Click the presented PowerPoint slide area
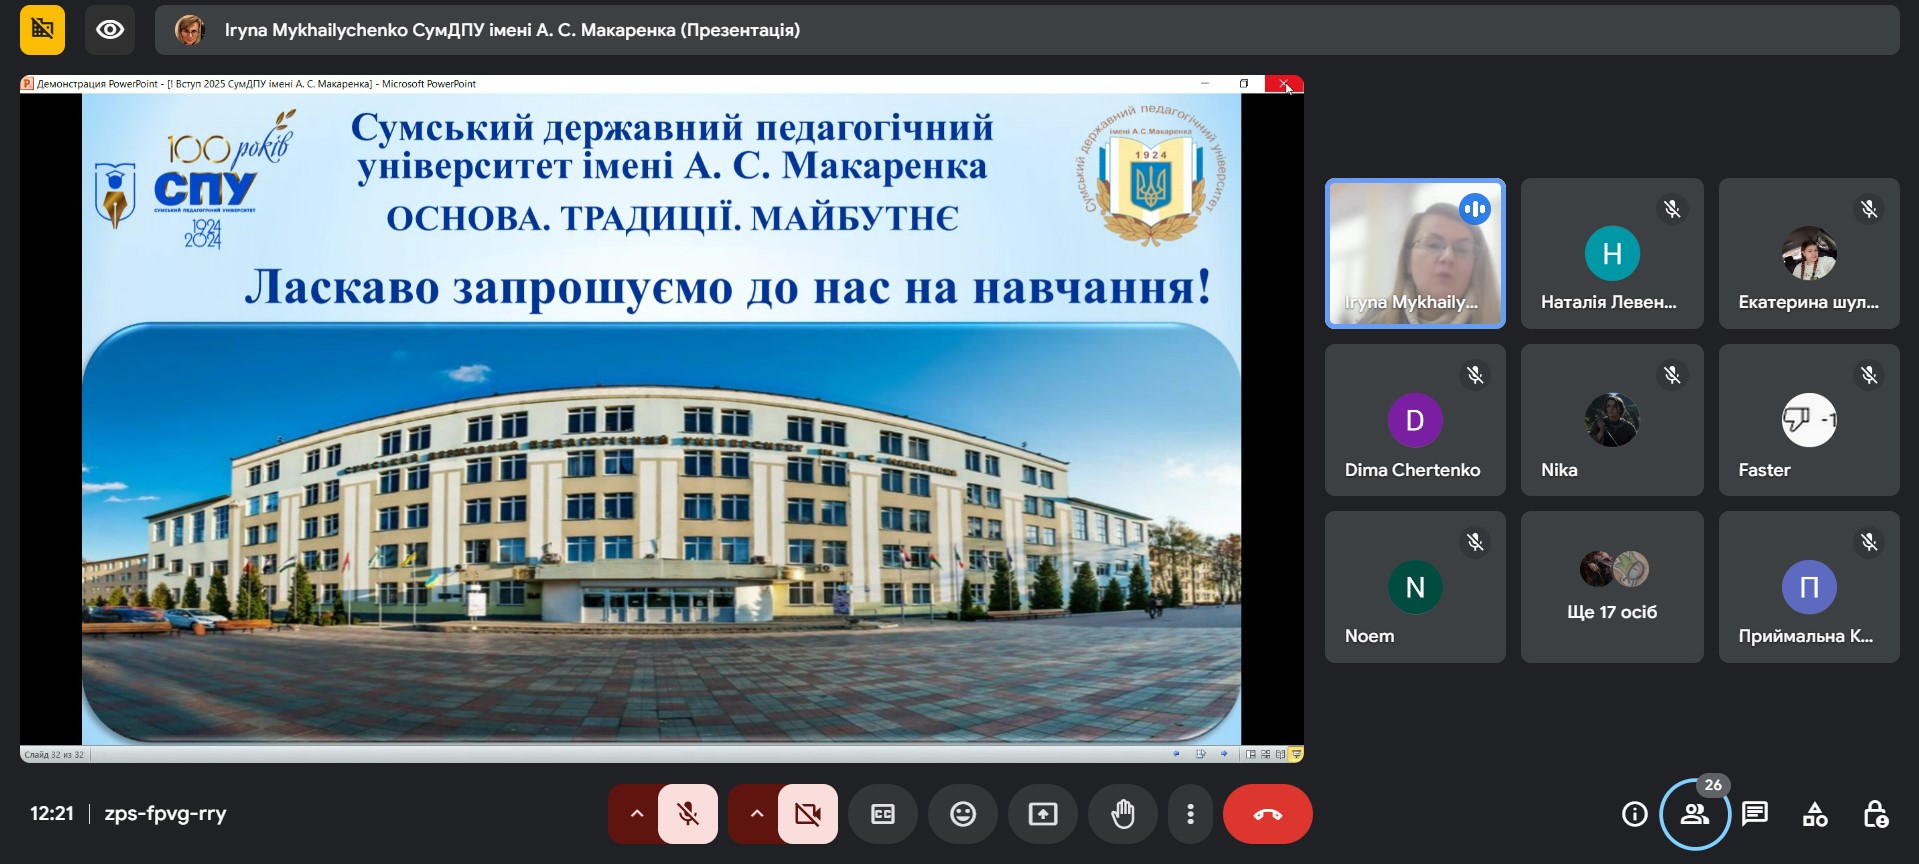Screen dimensions: 1919x864 point(661,420)
